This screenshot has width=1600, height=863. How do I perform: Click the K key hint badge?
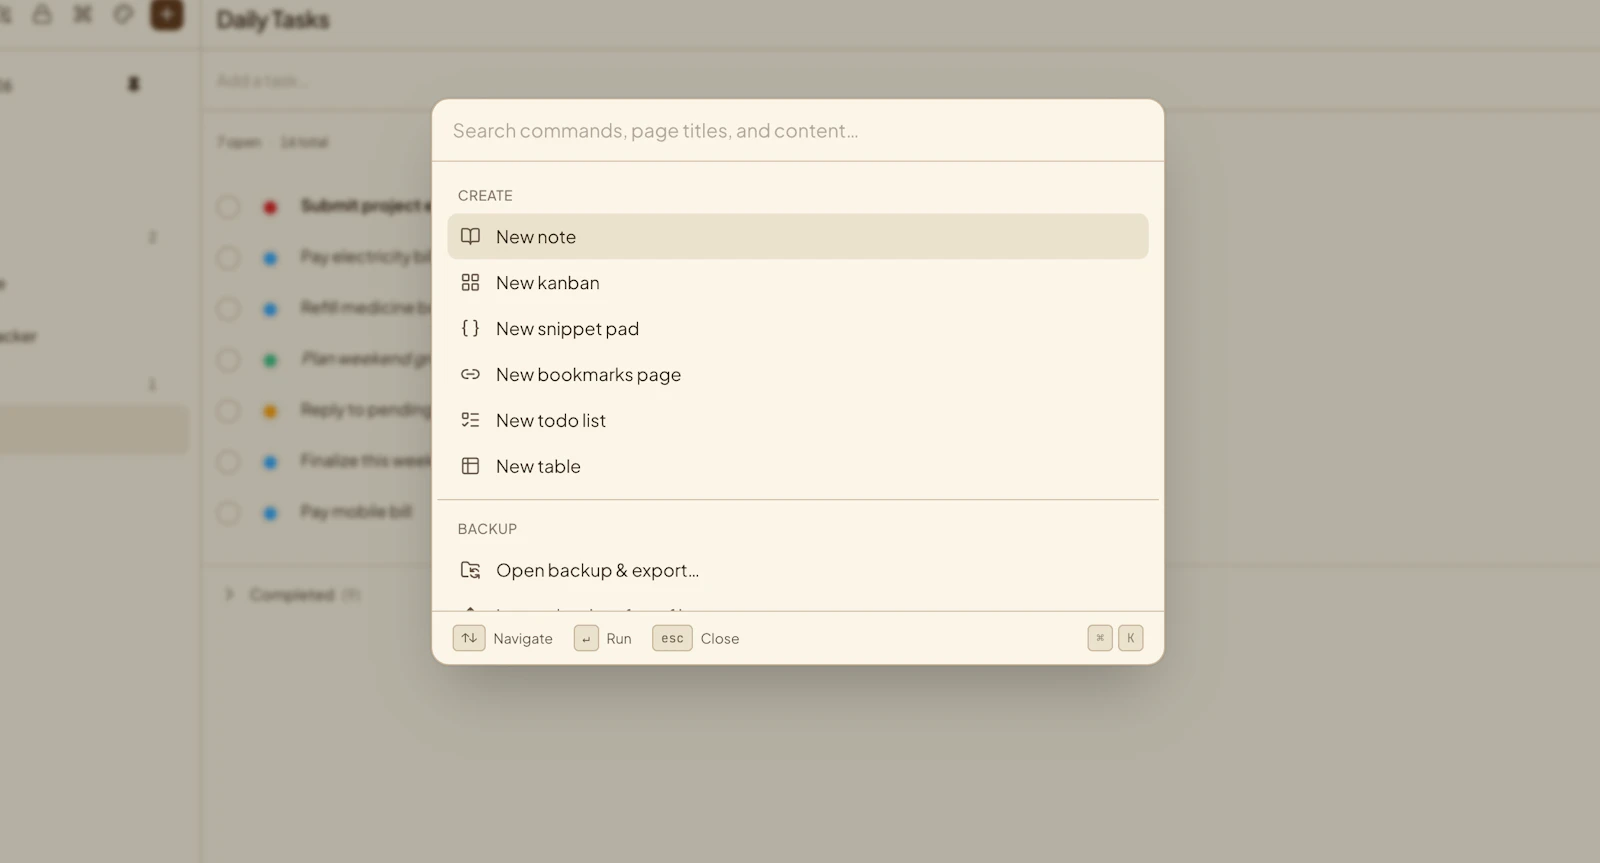[1131, 638]
